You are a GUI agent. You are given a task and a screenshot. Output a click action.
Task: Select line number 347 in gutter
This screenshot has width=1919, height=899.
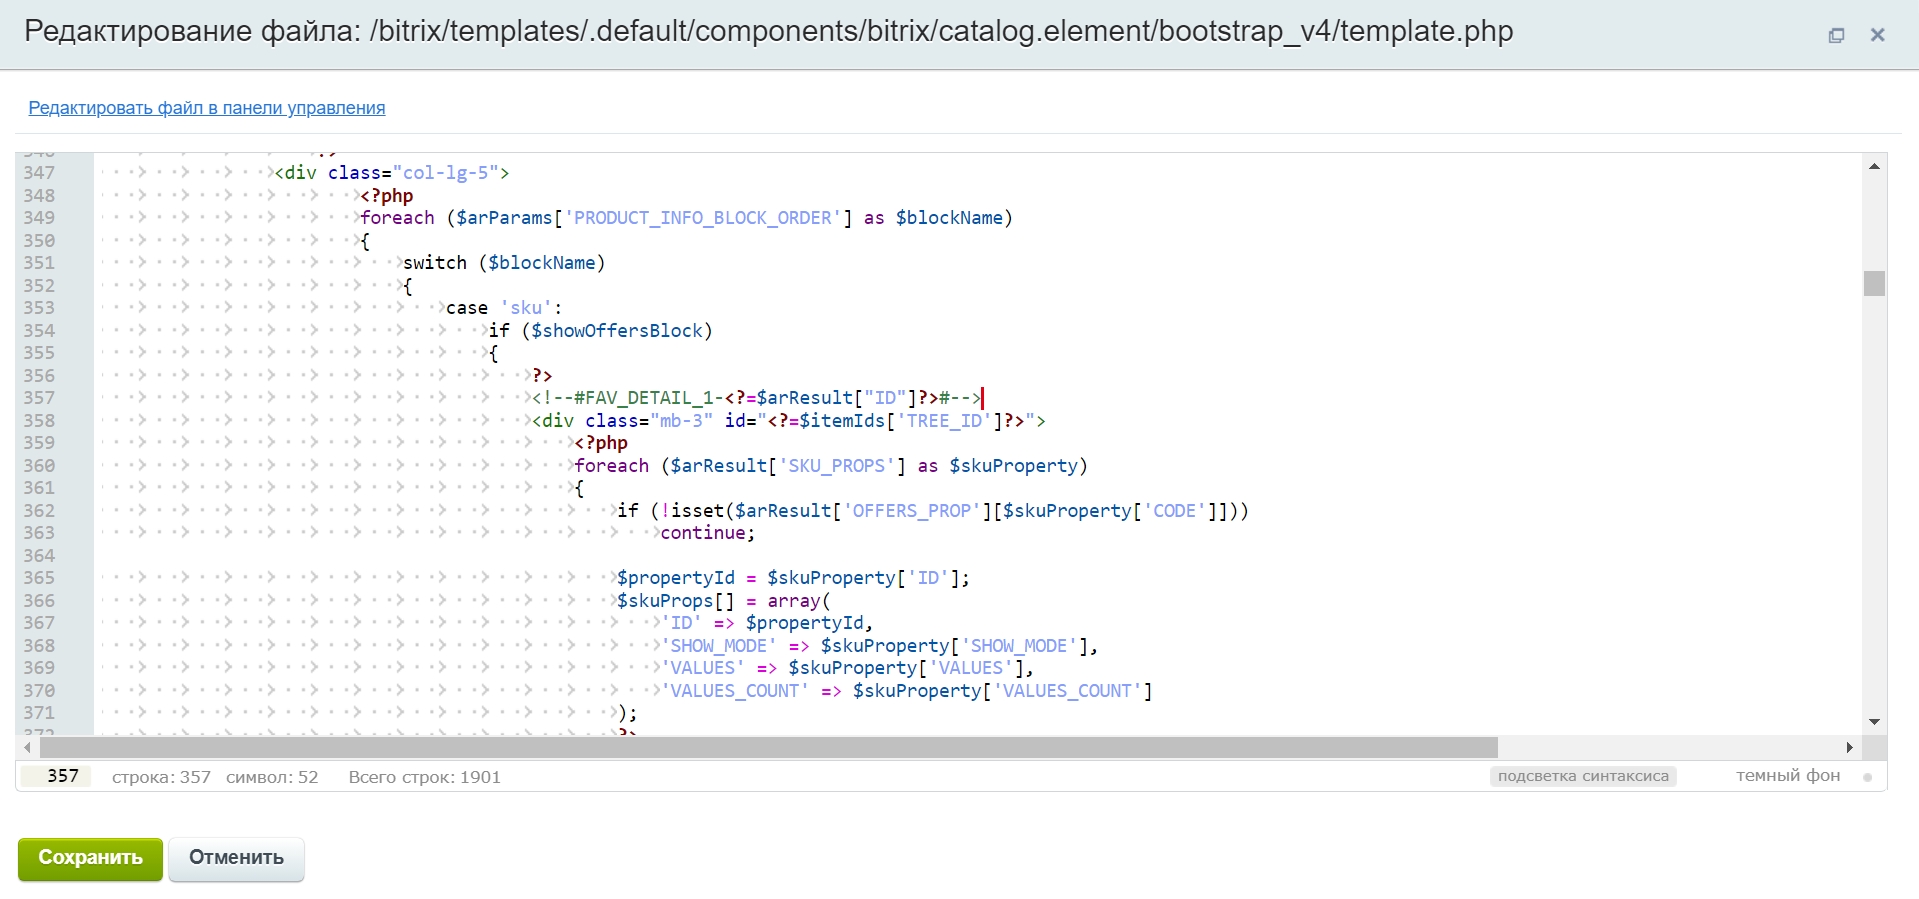click(40, 173)
